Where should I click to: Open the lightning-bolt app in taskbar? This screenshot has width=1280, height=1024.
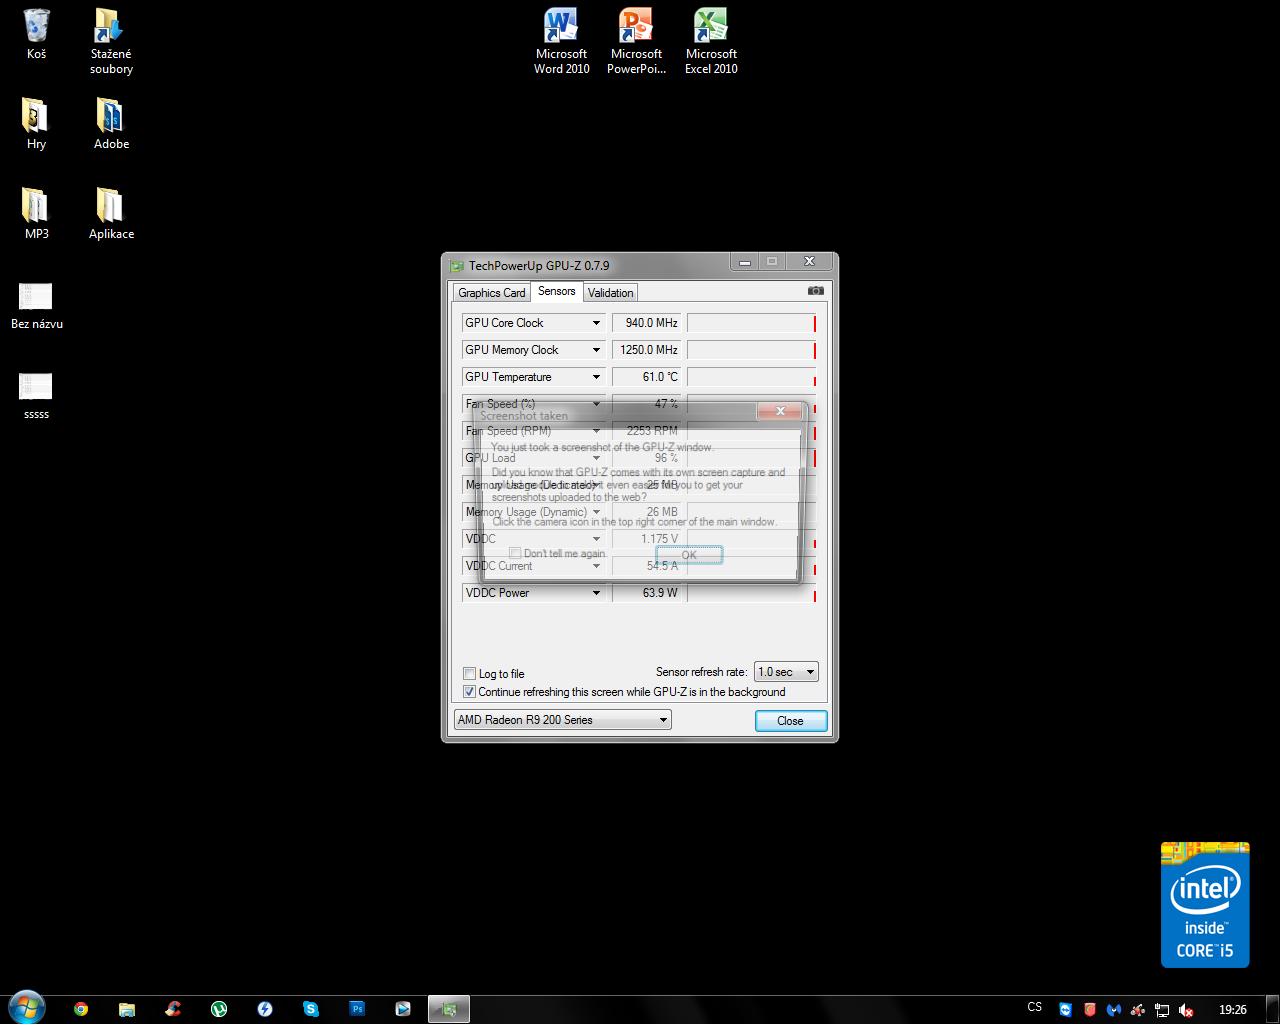coord(265,1009)
